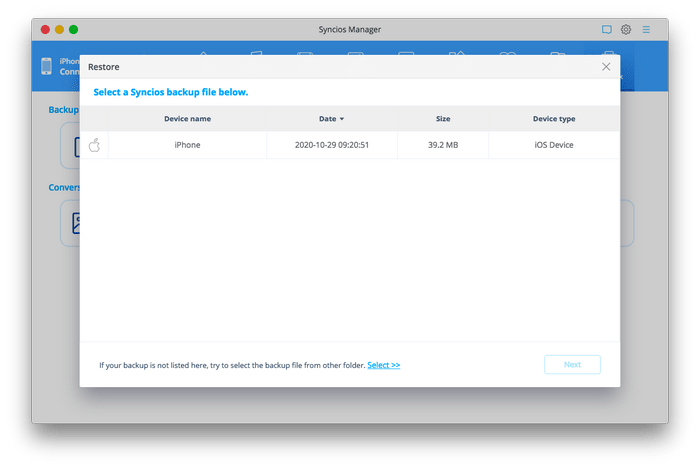This screenshot has height=469, width=700.
Task: Click the Next button
Action: [x=572, y=365]
